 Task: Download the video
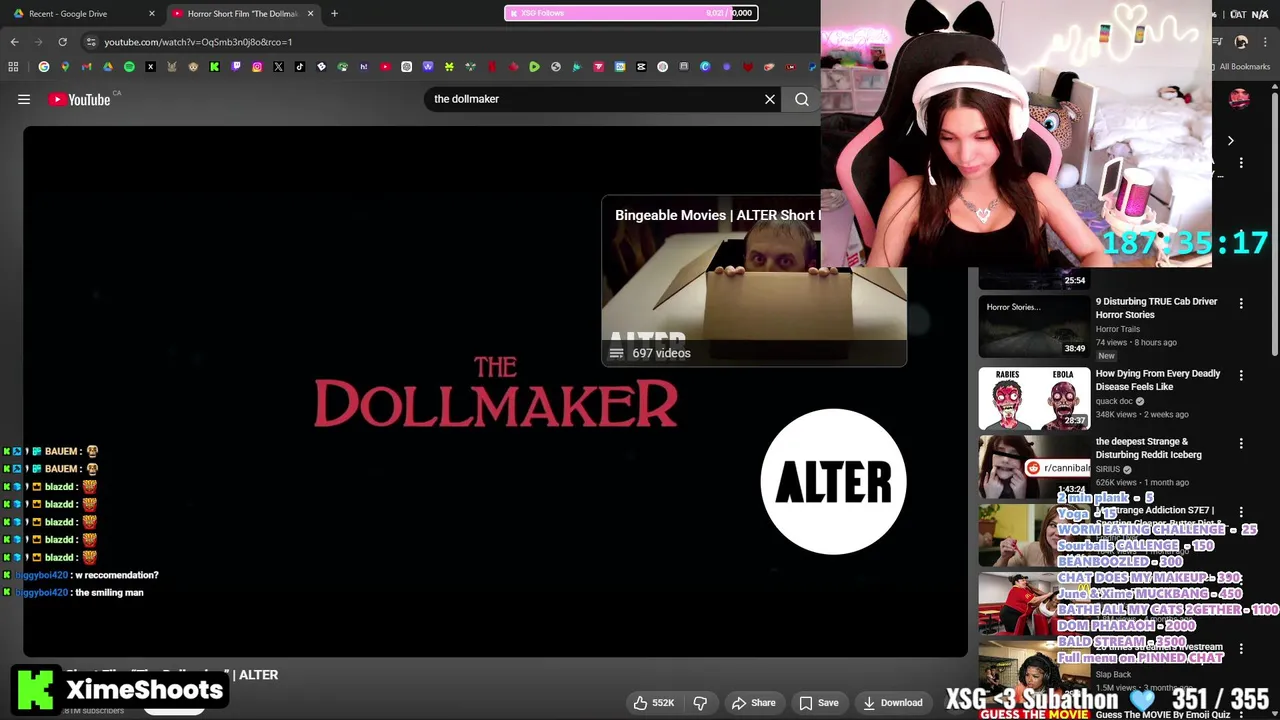point(892,703)
